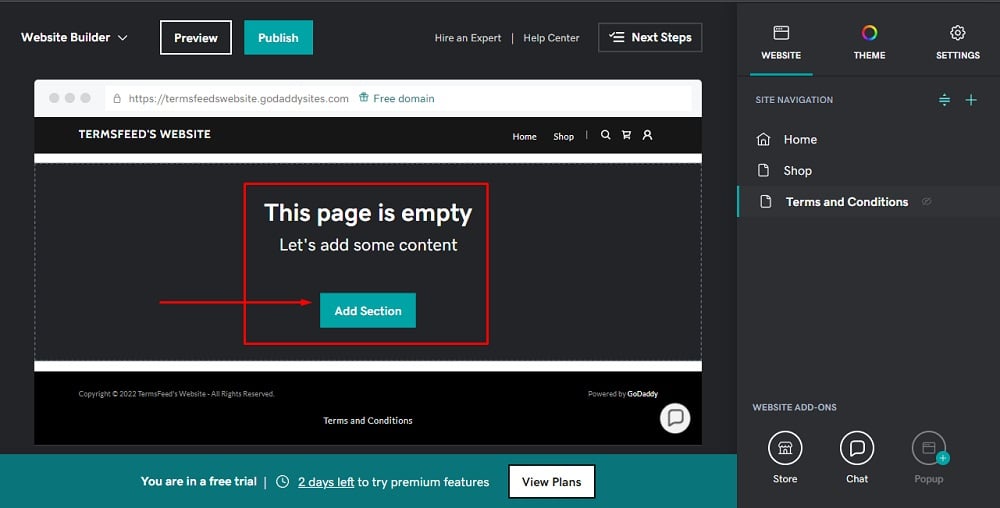This screenshot has height=508, width=1000.
Task: Click the SITE NAVIGATION heading
Action: tap(794, 100)
